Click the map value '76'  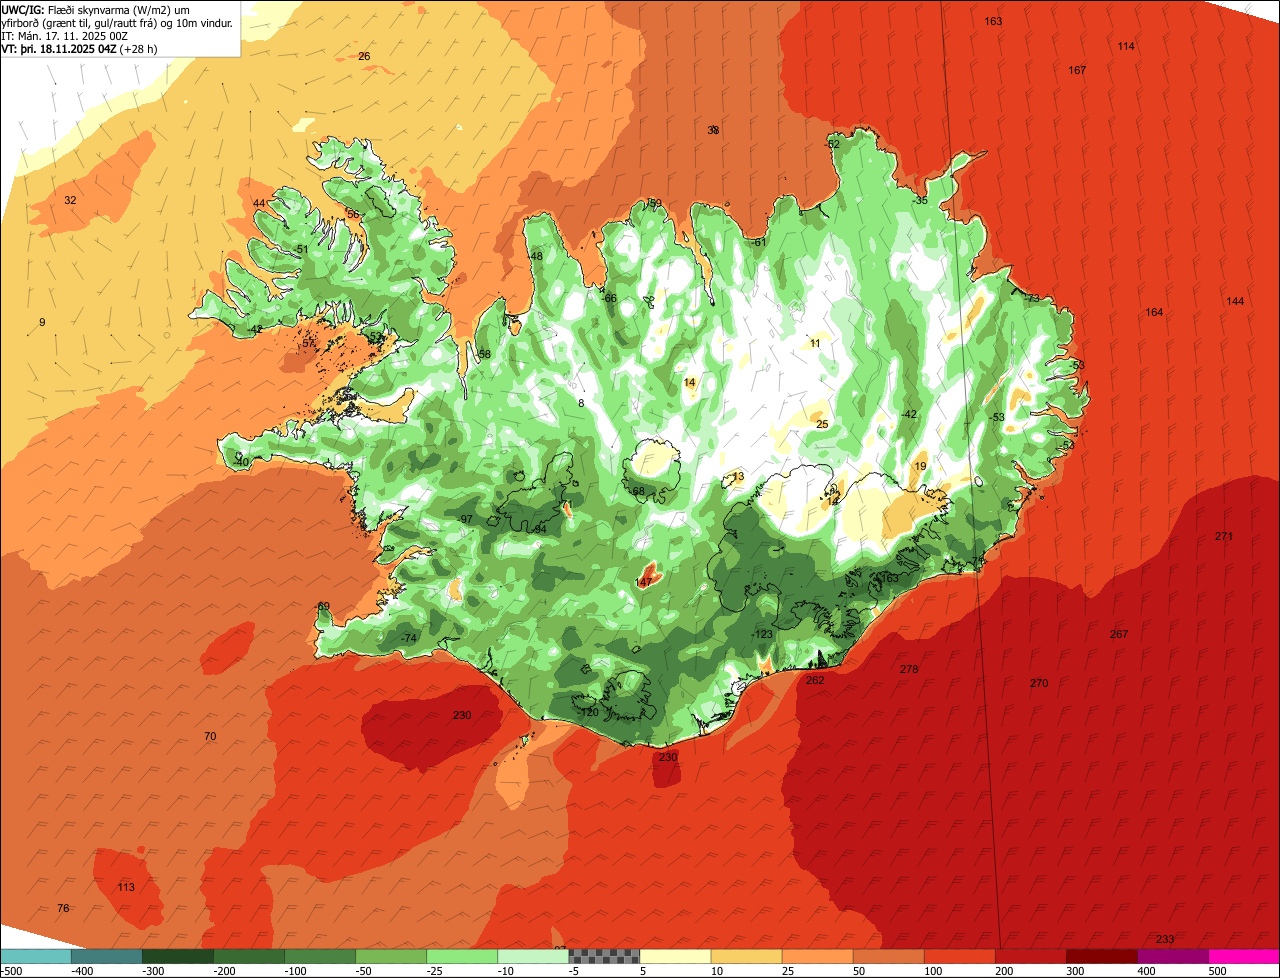pos(64,909)
